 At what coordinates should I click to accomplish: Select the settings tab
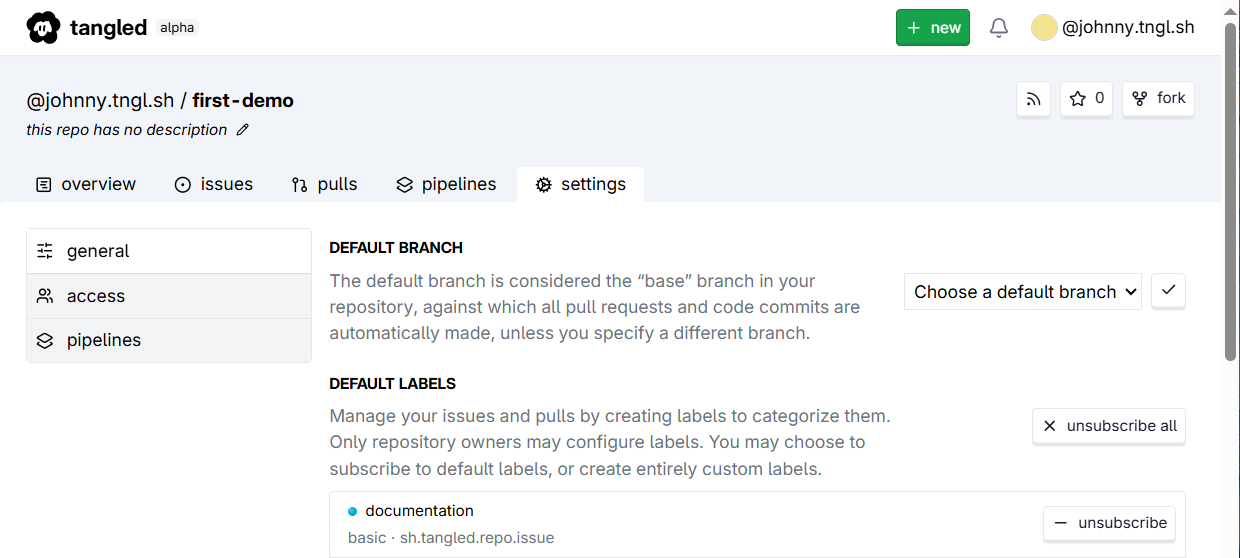[580, 184]
